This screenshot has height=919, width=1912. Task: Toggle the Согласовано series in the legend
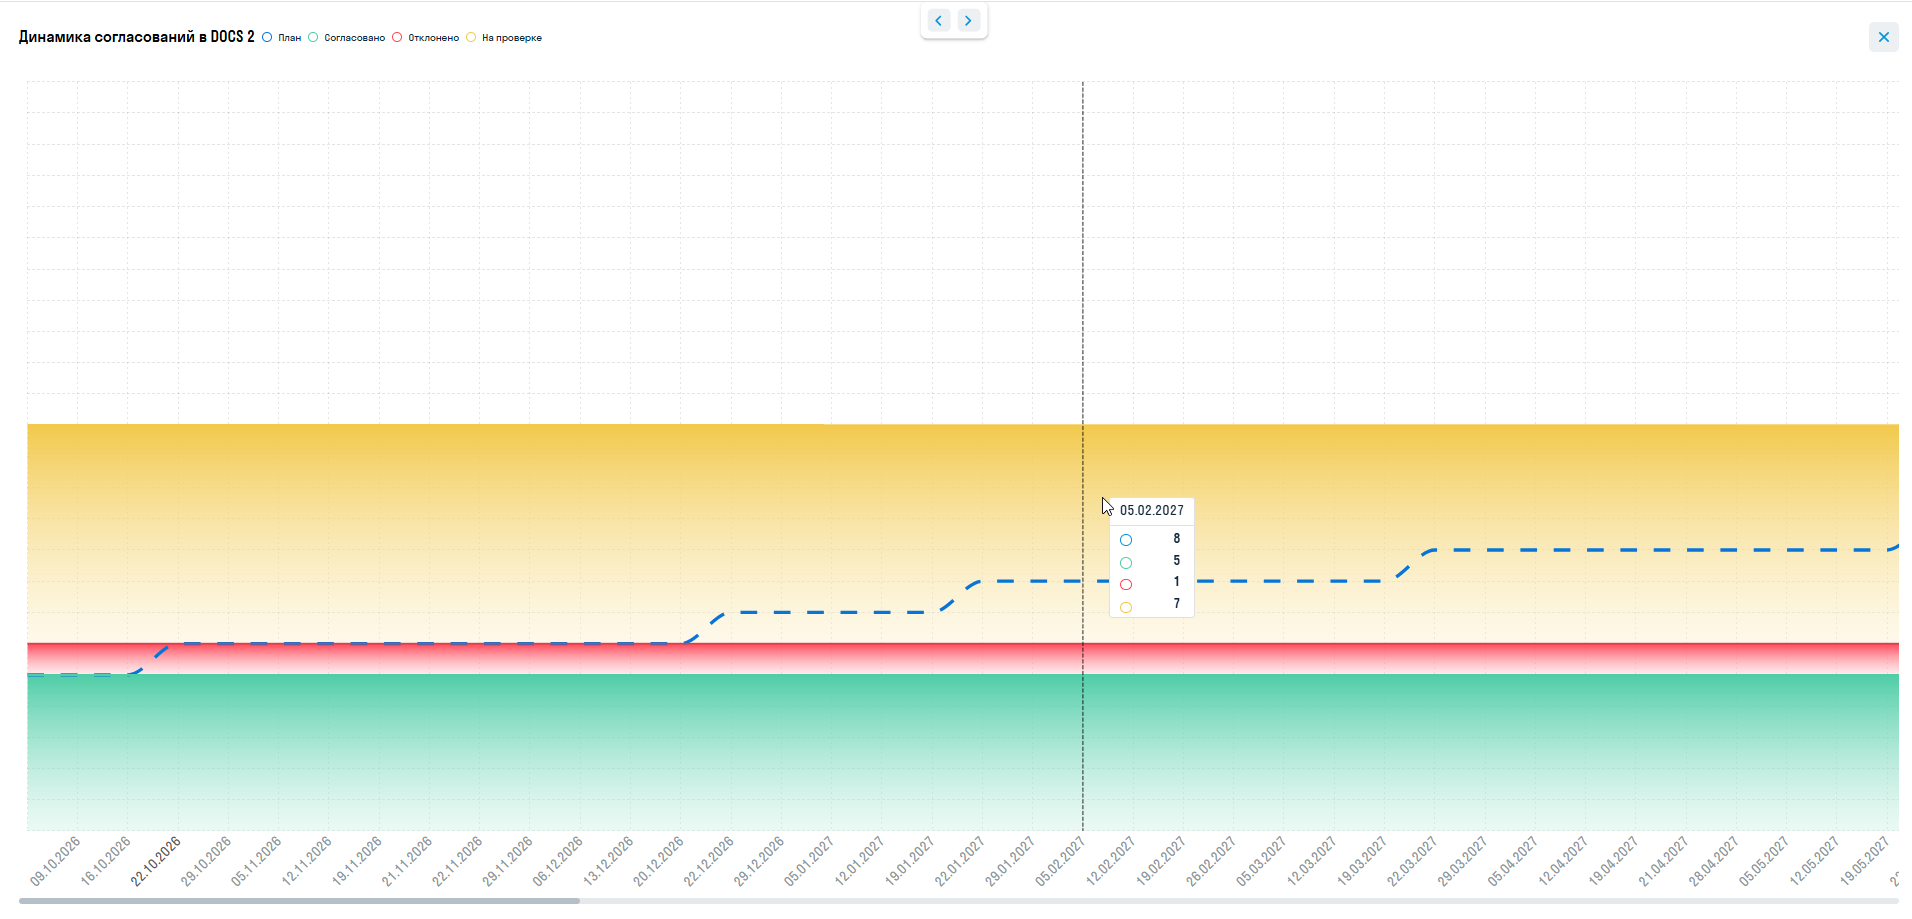(x=346, y=38)
